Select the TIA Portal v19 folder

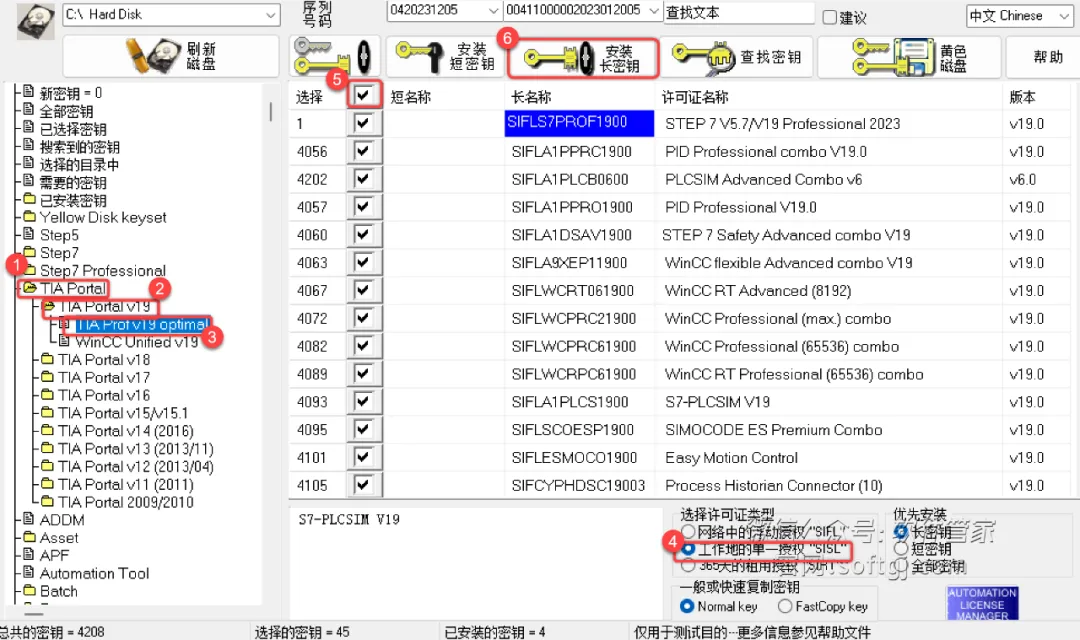pos(105,307)
